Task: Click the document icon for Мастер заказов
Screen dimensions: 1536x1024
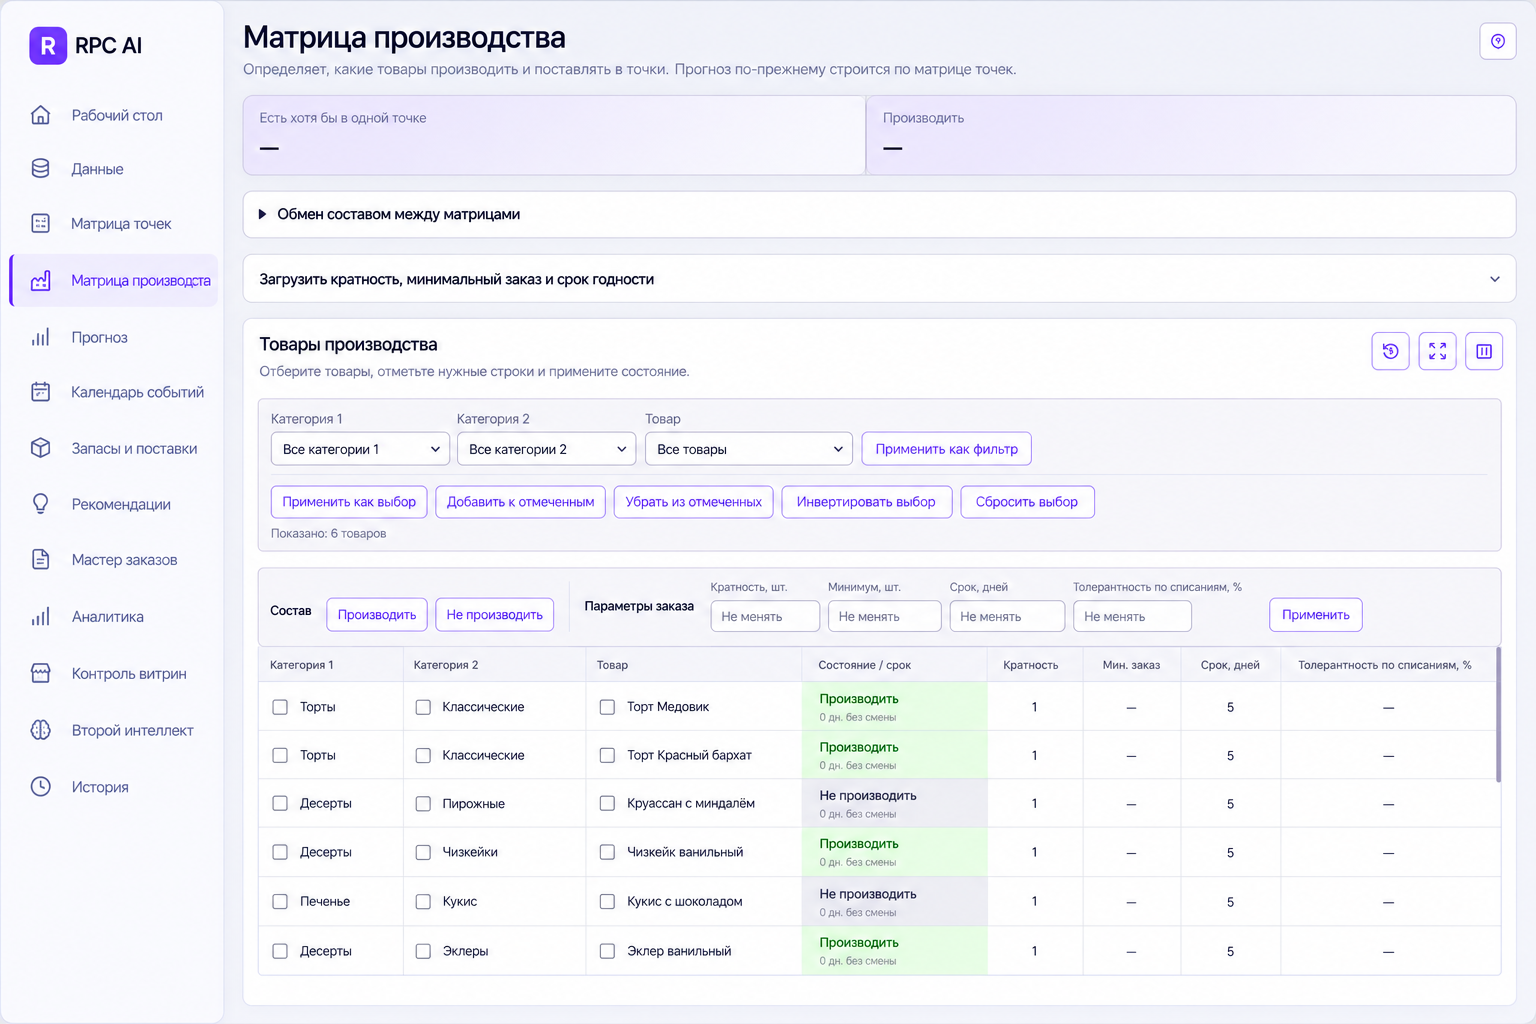Action: tap(40, 560)
